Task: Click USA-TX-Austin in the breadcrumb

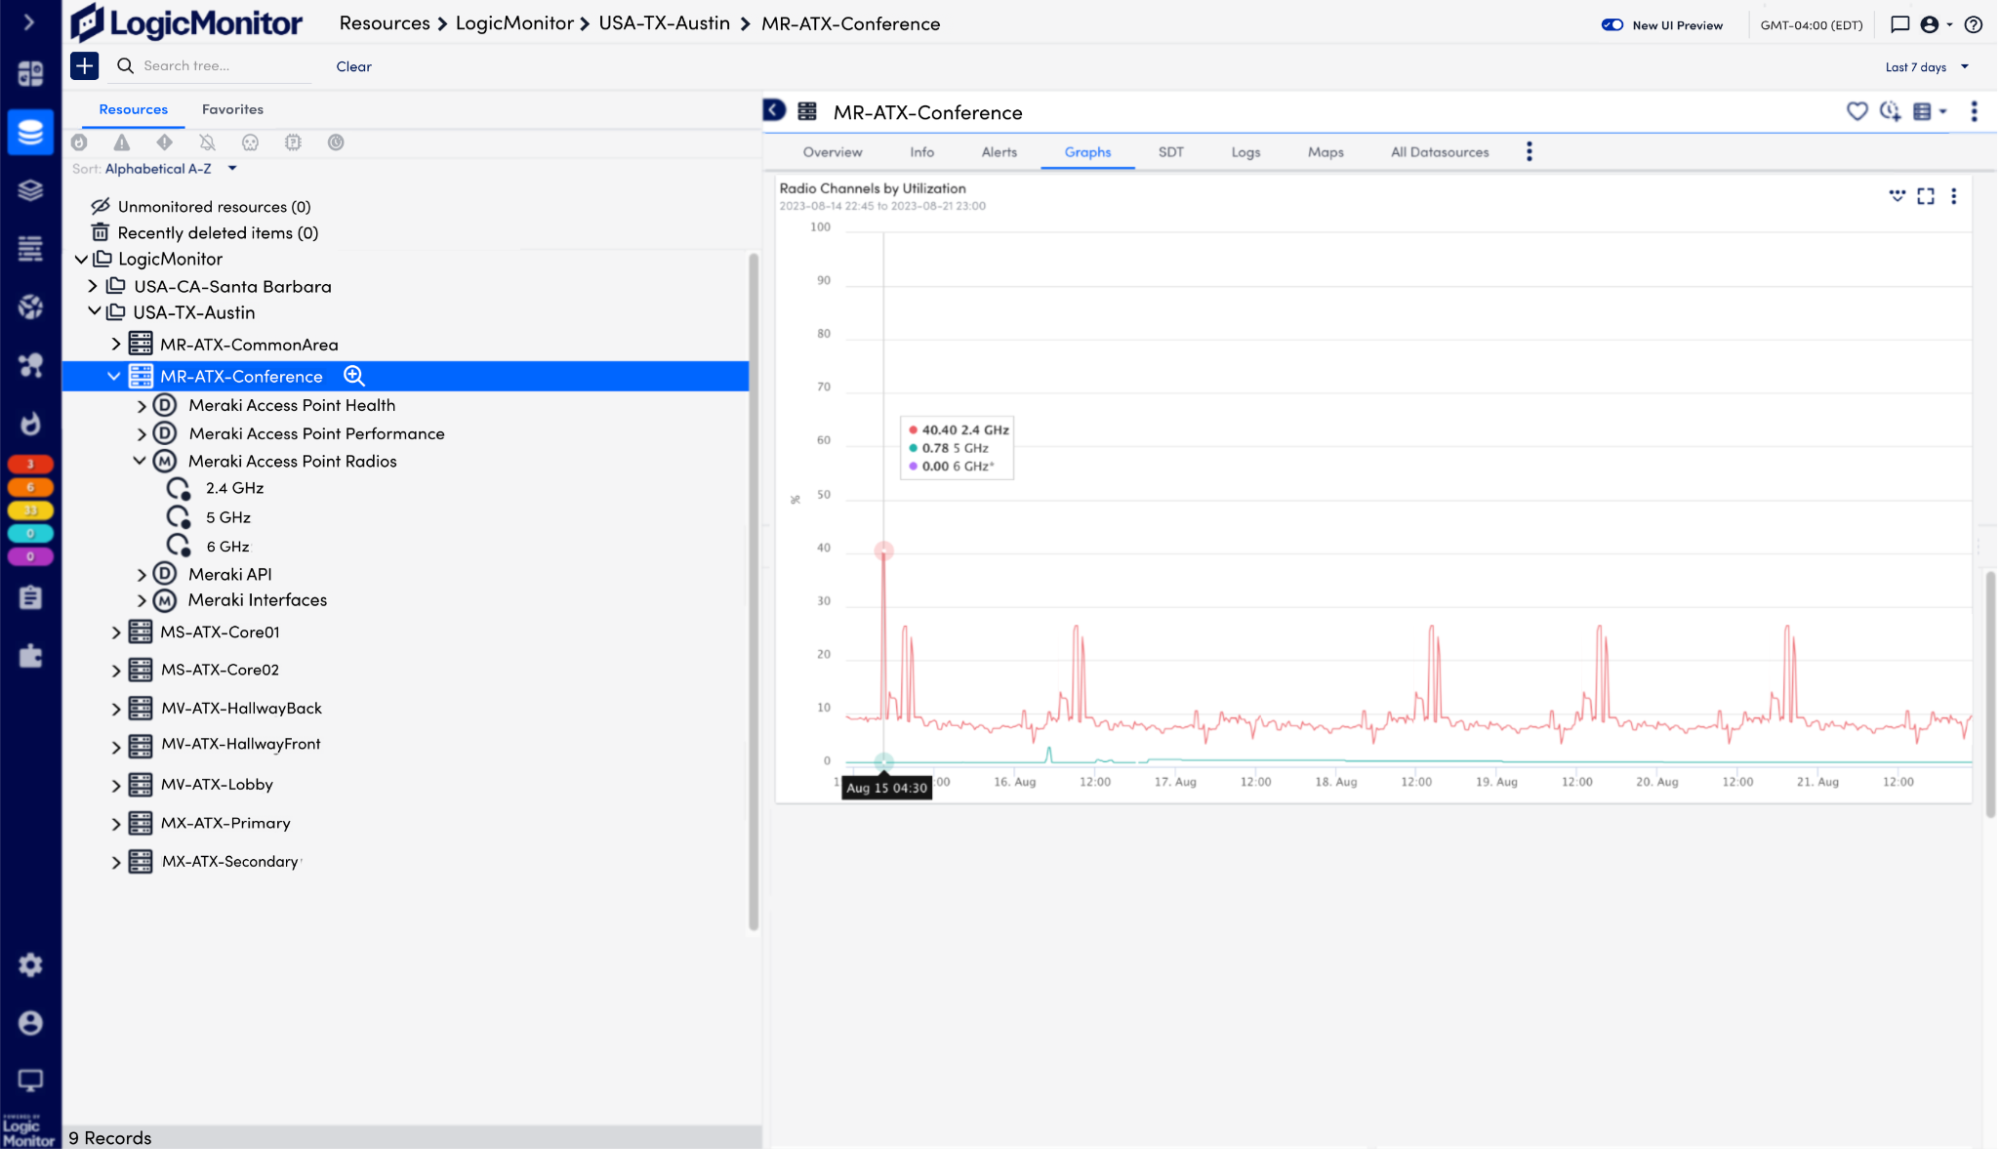Action: [x=665, y=23]
